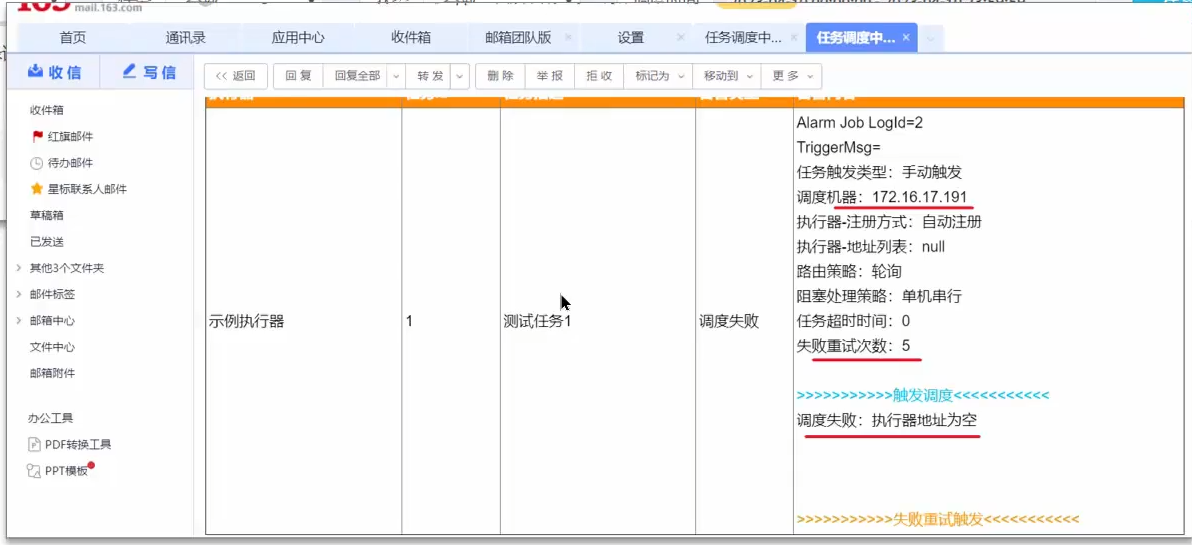Click the clock icon beside 待办邮件
The image size is (1192, 545).
[36, 163]
